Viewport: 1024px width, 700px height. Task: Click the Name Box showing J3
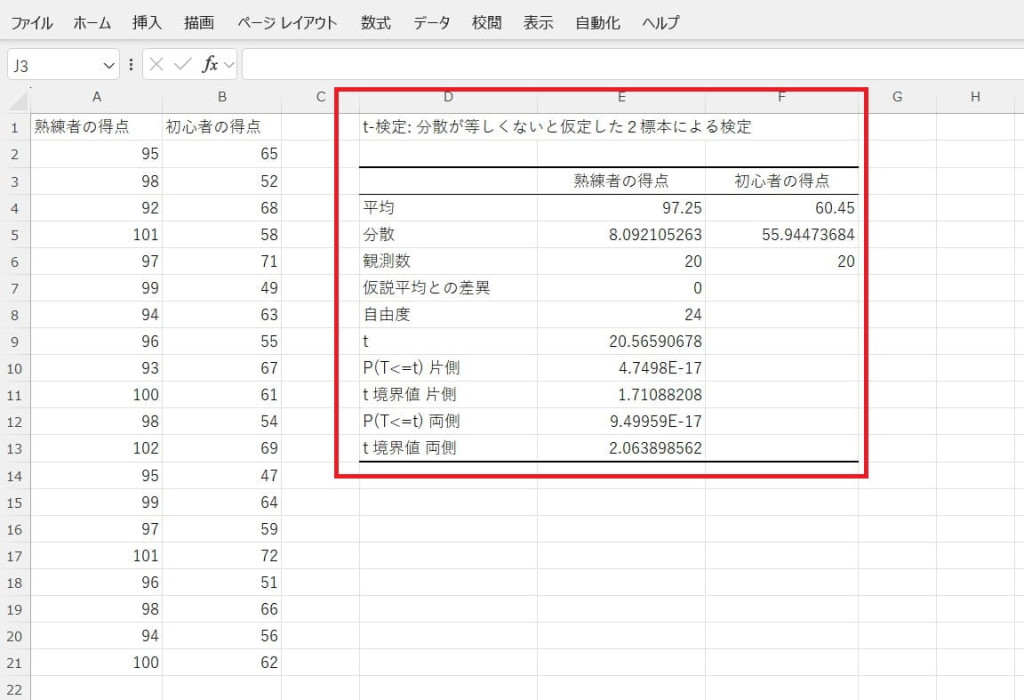click(55, 65)
